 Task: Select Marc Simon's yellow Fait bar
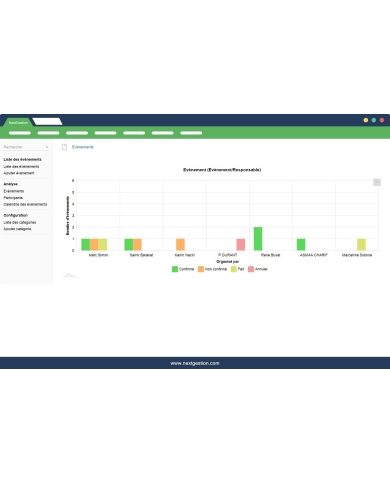pyautogui.click(x=103, y=244)
